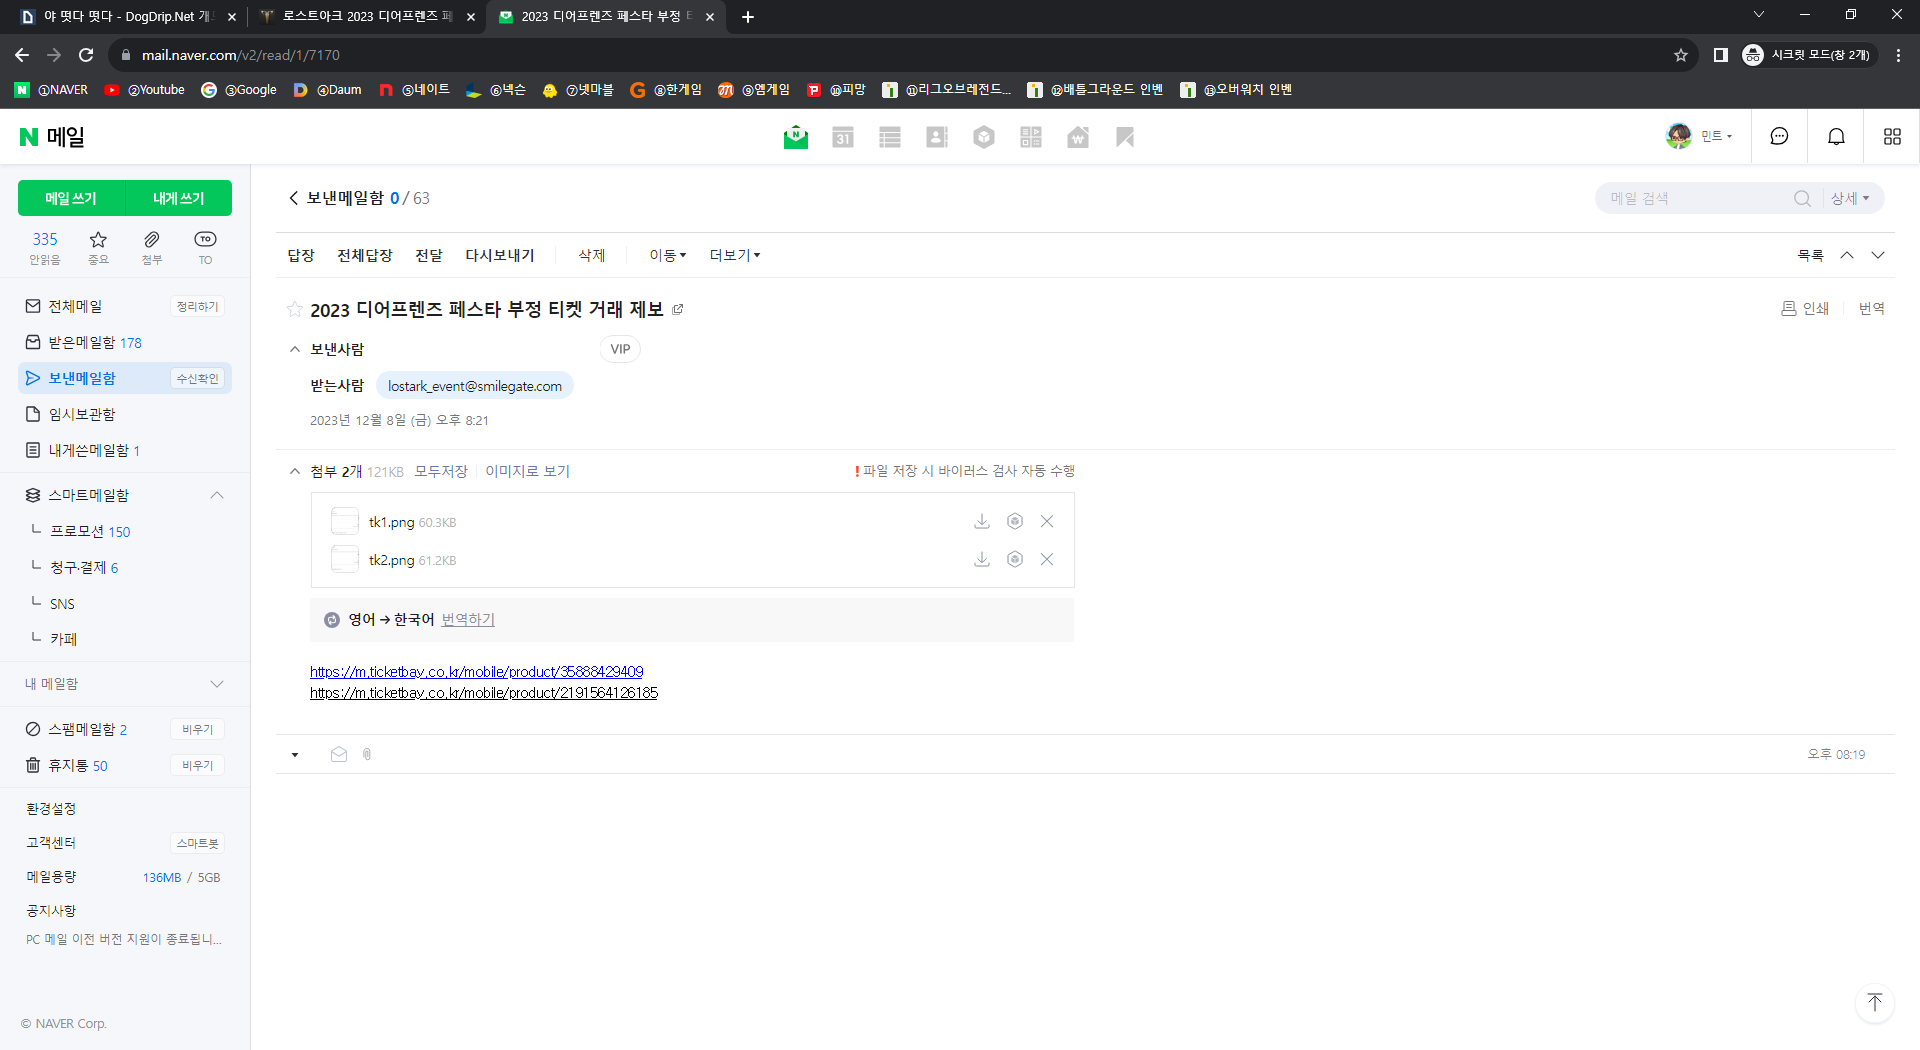
Task: Expand the 더보기 dropdown menu
Action: point(735,255)
